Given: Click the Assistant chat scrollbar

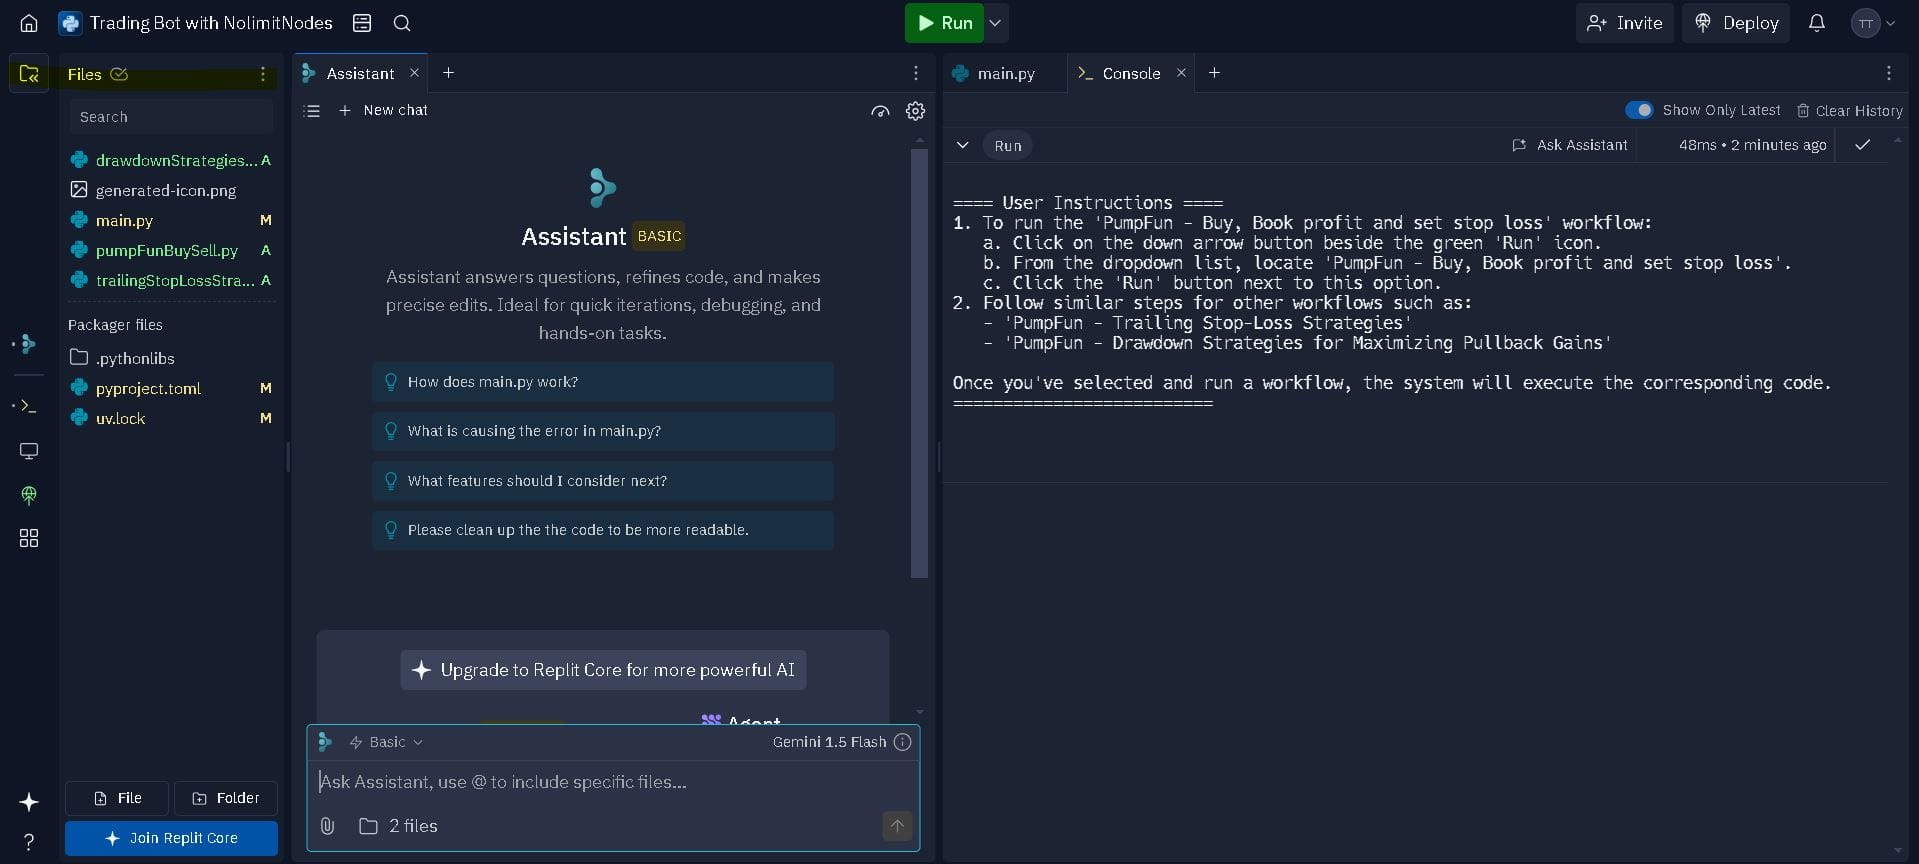Looking at the screenshot, I should point(919,363).
